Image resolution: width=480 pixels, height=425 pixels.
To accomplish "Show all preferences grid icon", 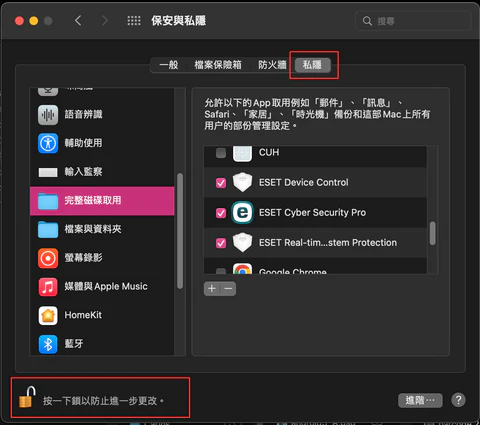I will pyautogui.click(x=134, y=21).
